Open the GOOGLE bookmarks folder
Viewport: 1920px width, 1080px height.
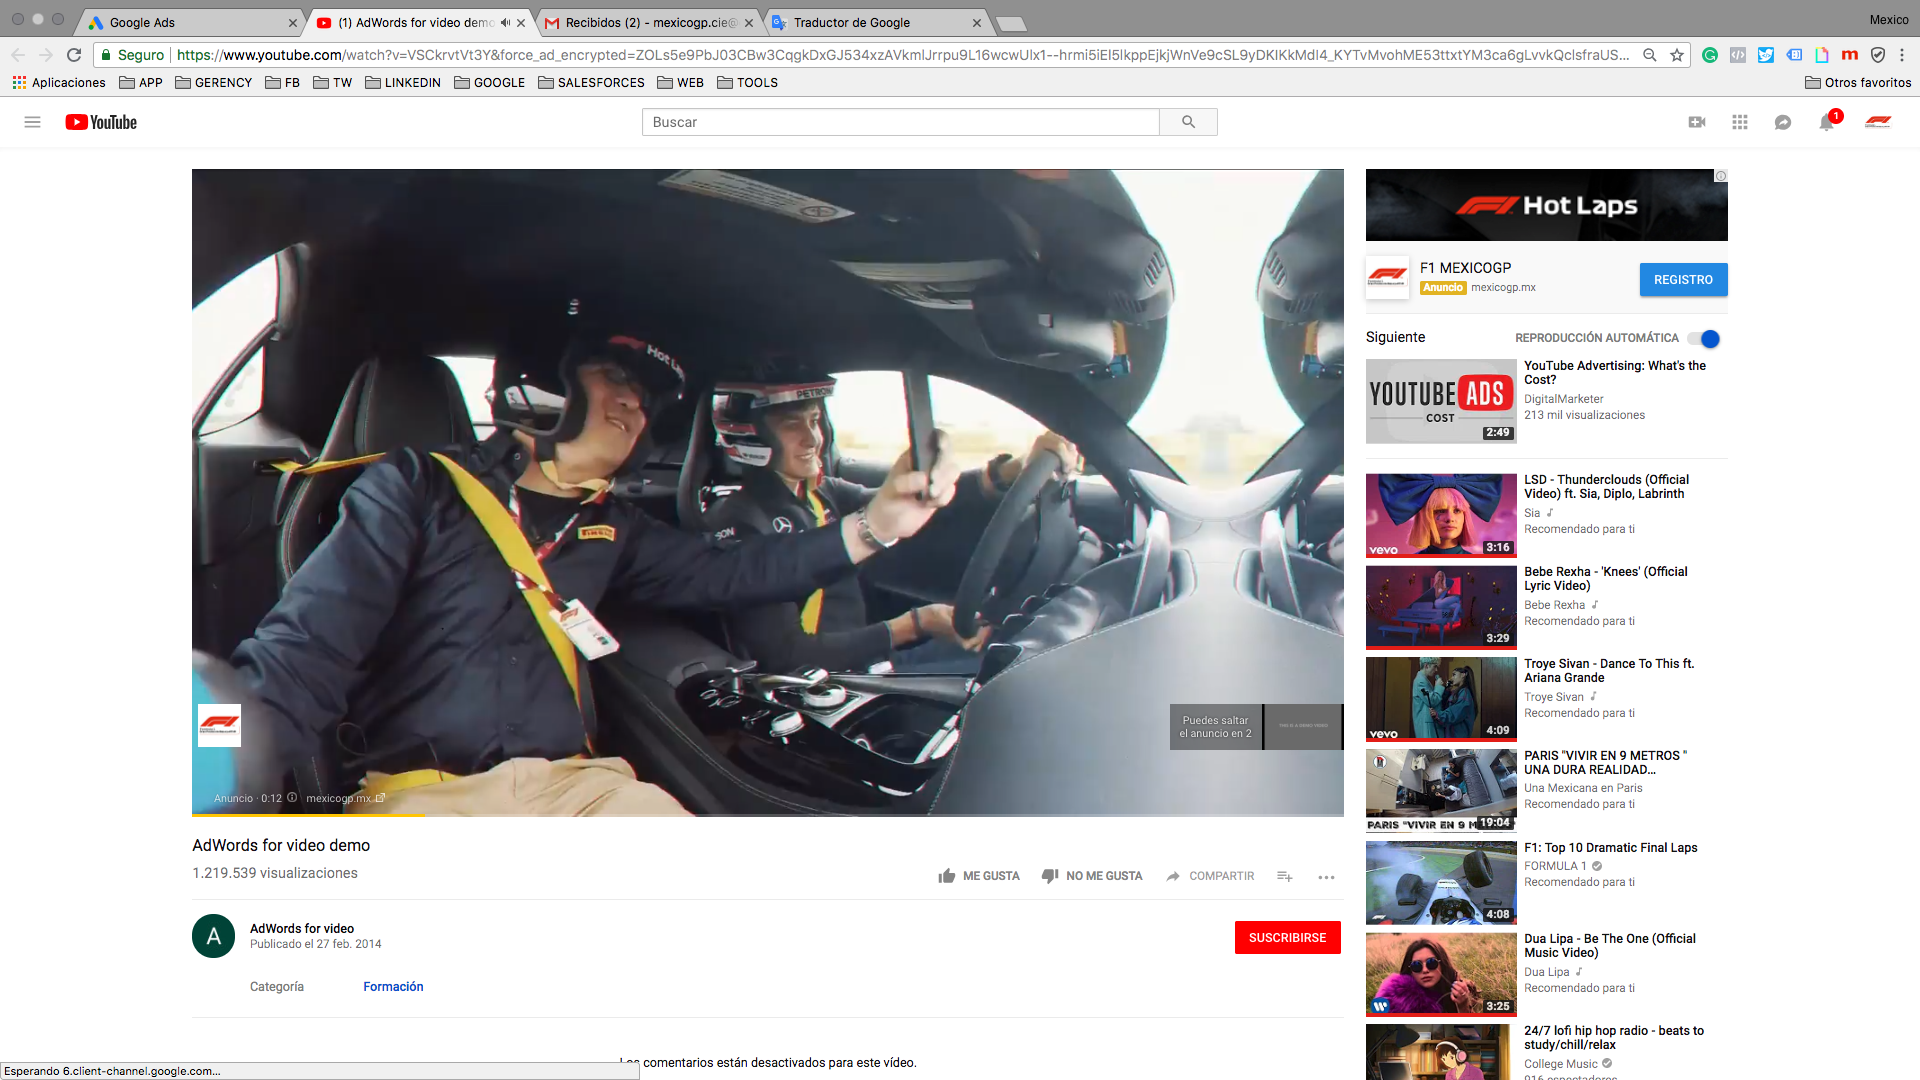point(489,83)
